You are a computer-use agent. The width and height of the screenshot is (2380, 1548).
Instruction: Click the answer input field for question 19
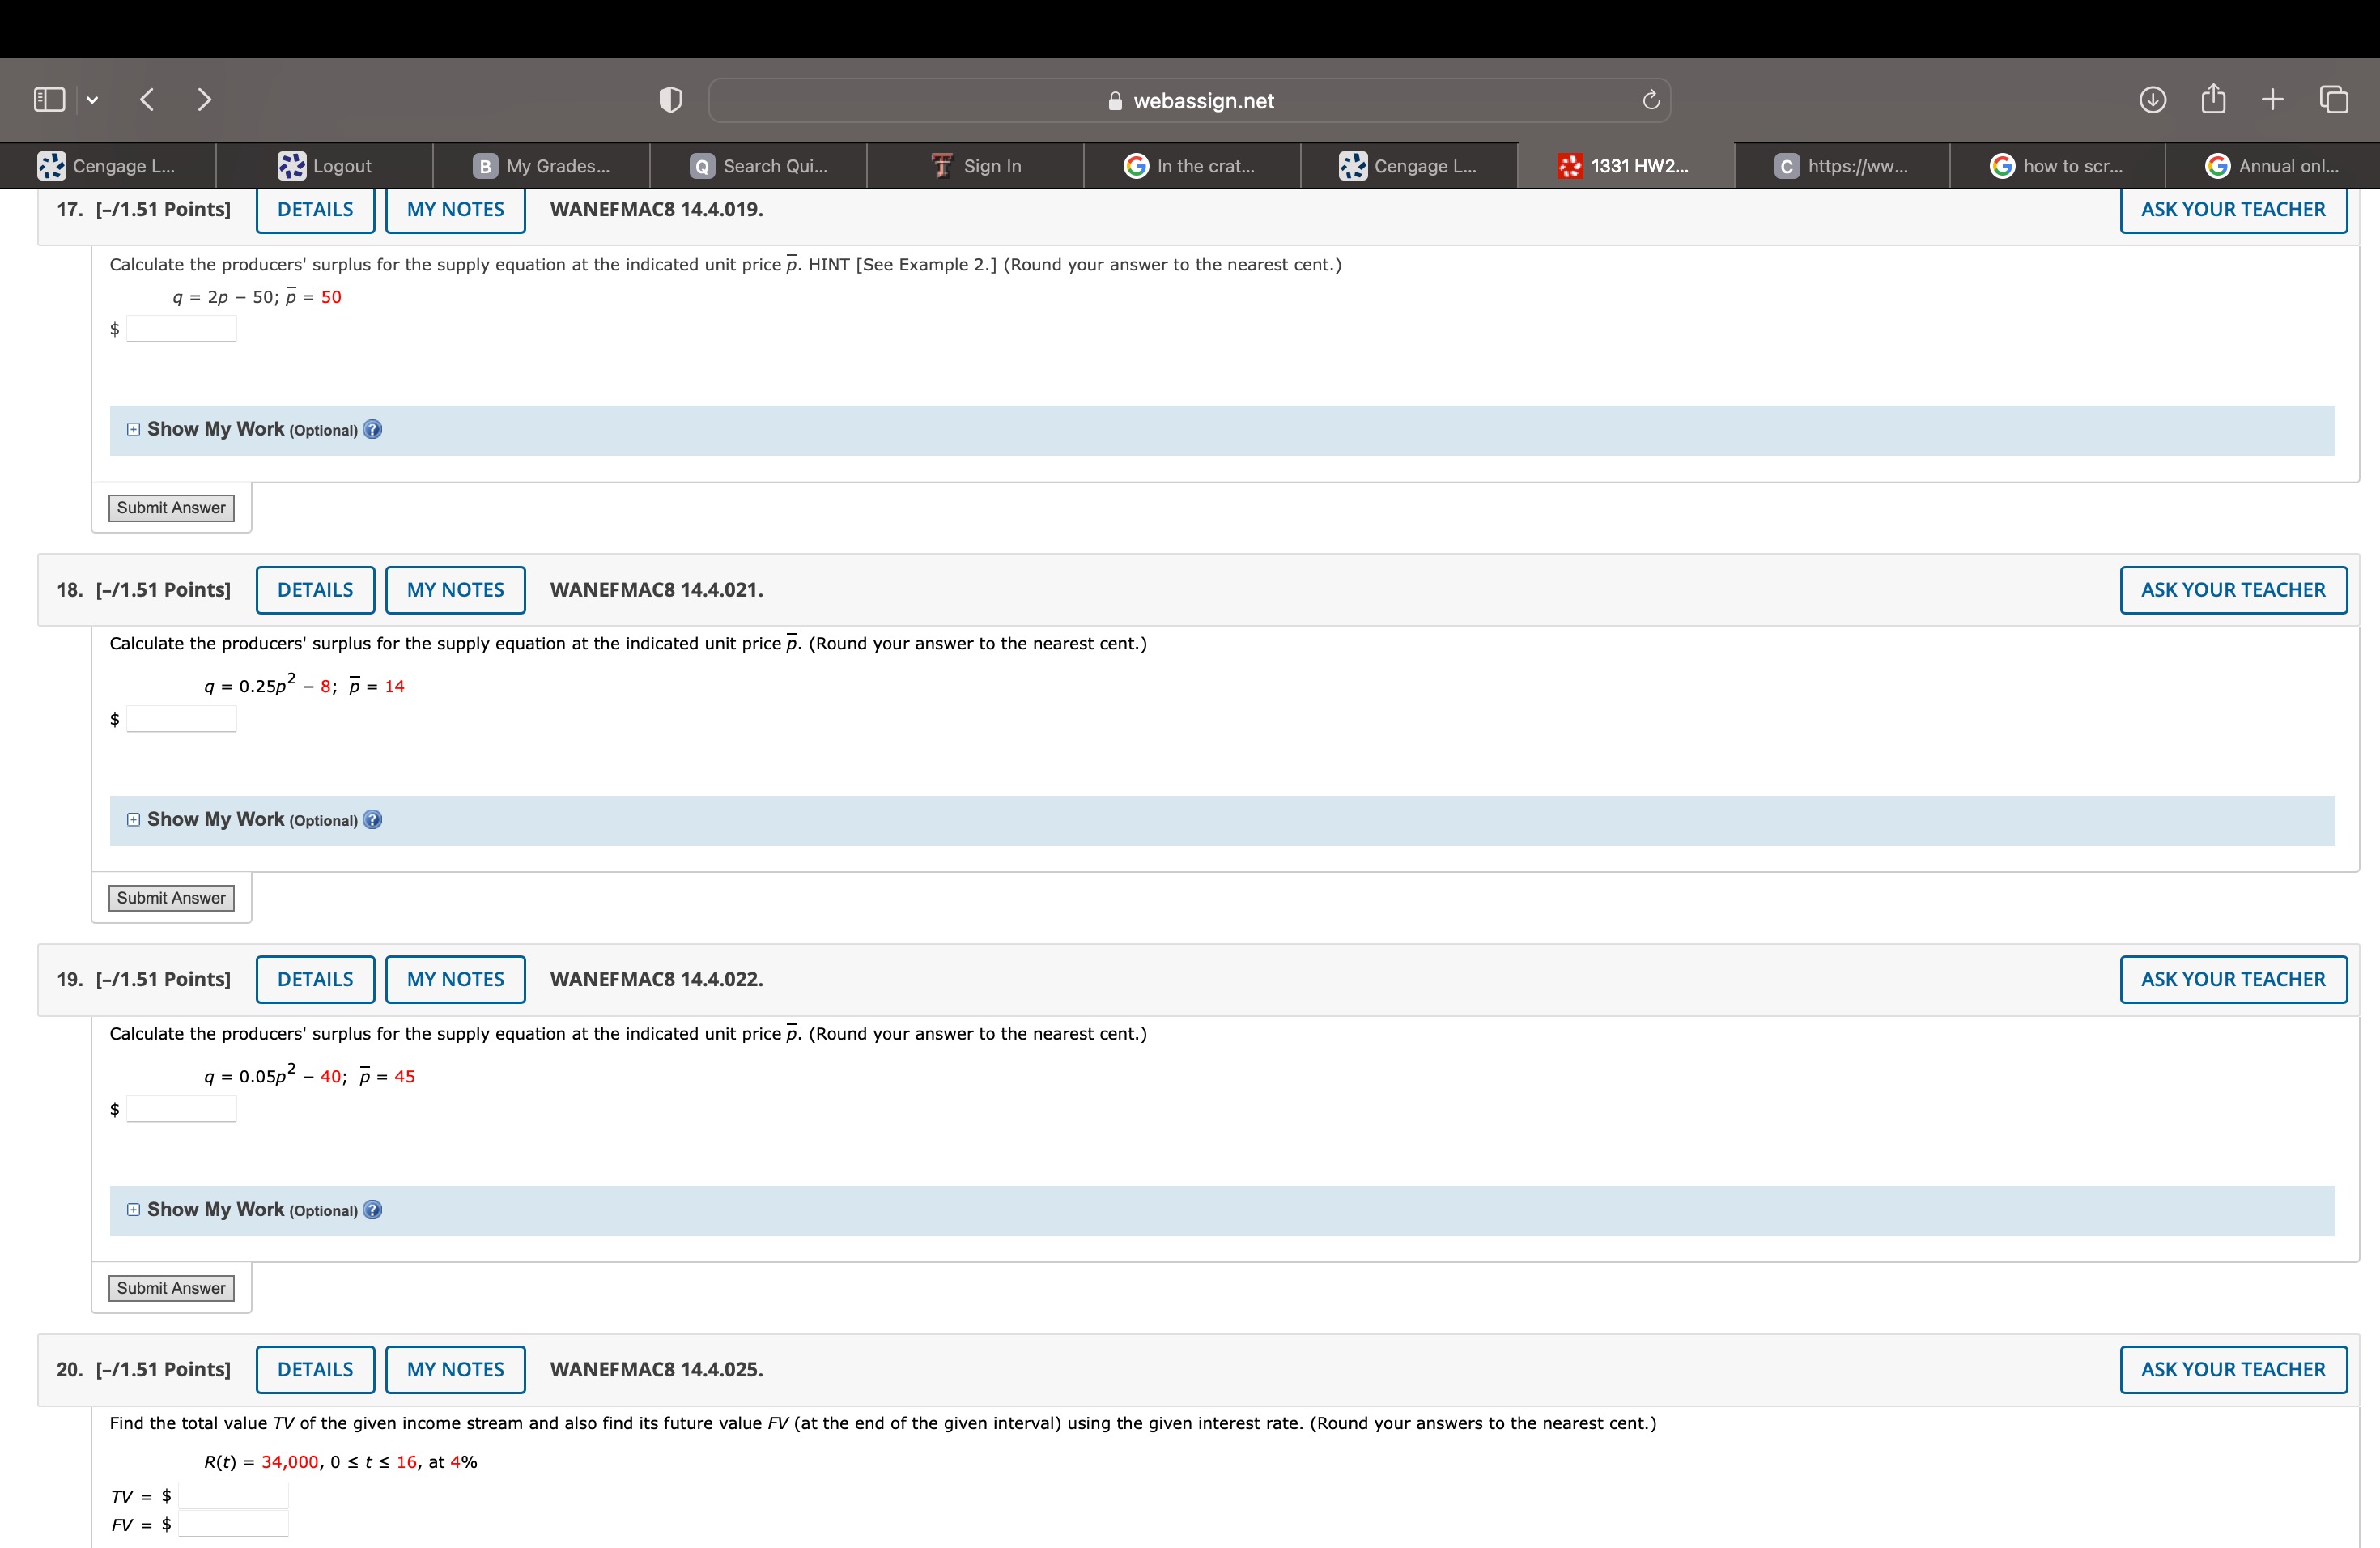tap(181, 1108)
